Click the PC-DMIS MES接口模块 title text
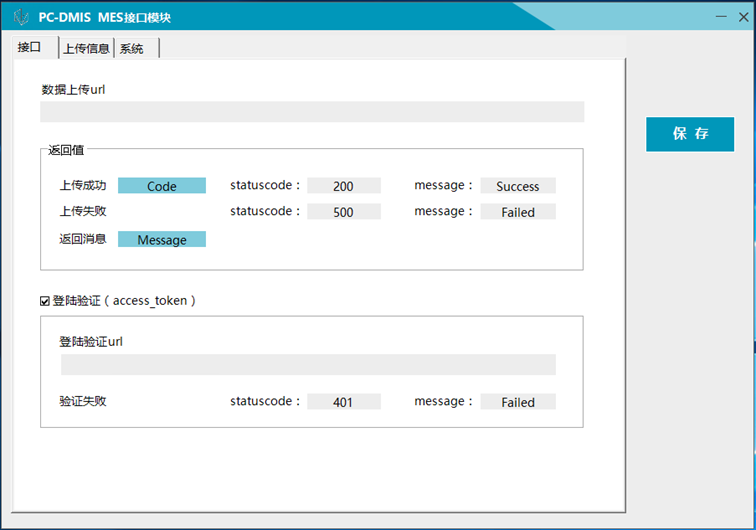Image resolution: width=756 pixels, height=530 pixels. tap(104, 17)
